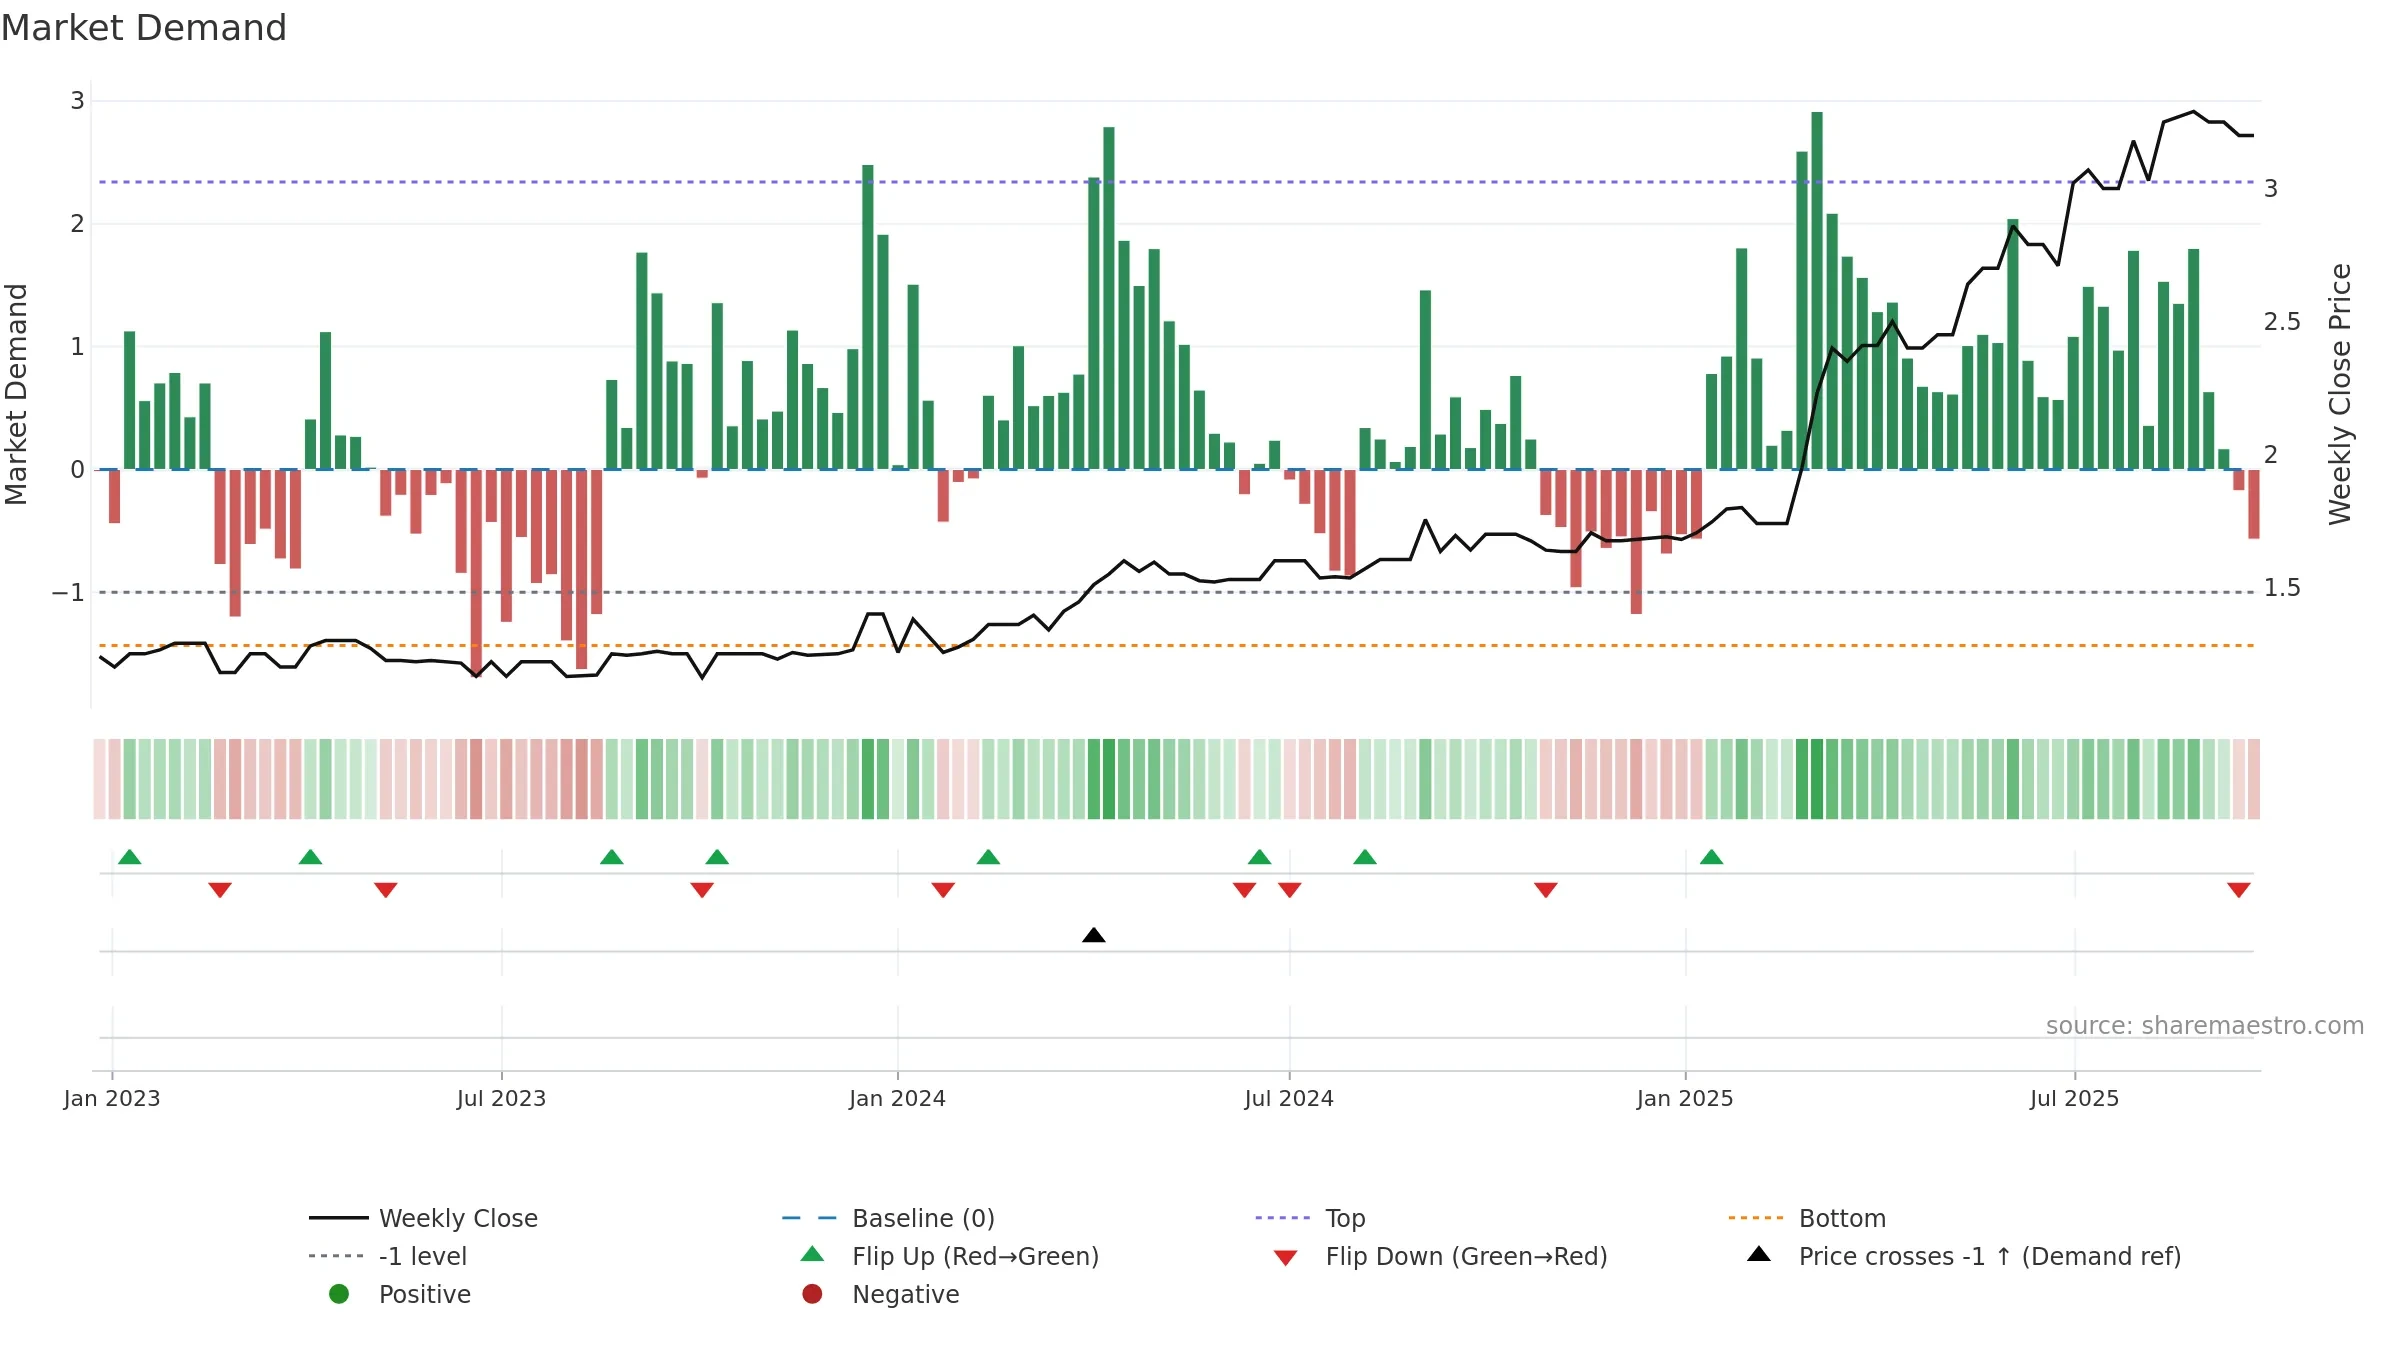2400x1350 pixels.
Task: Click the Positive legend label
Action: [x=424, y=1294]
